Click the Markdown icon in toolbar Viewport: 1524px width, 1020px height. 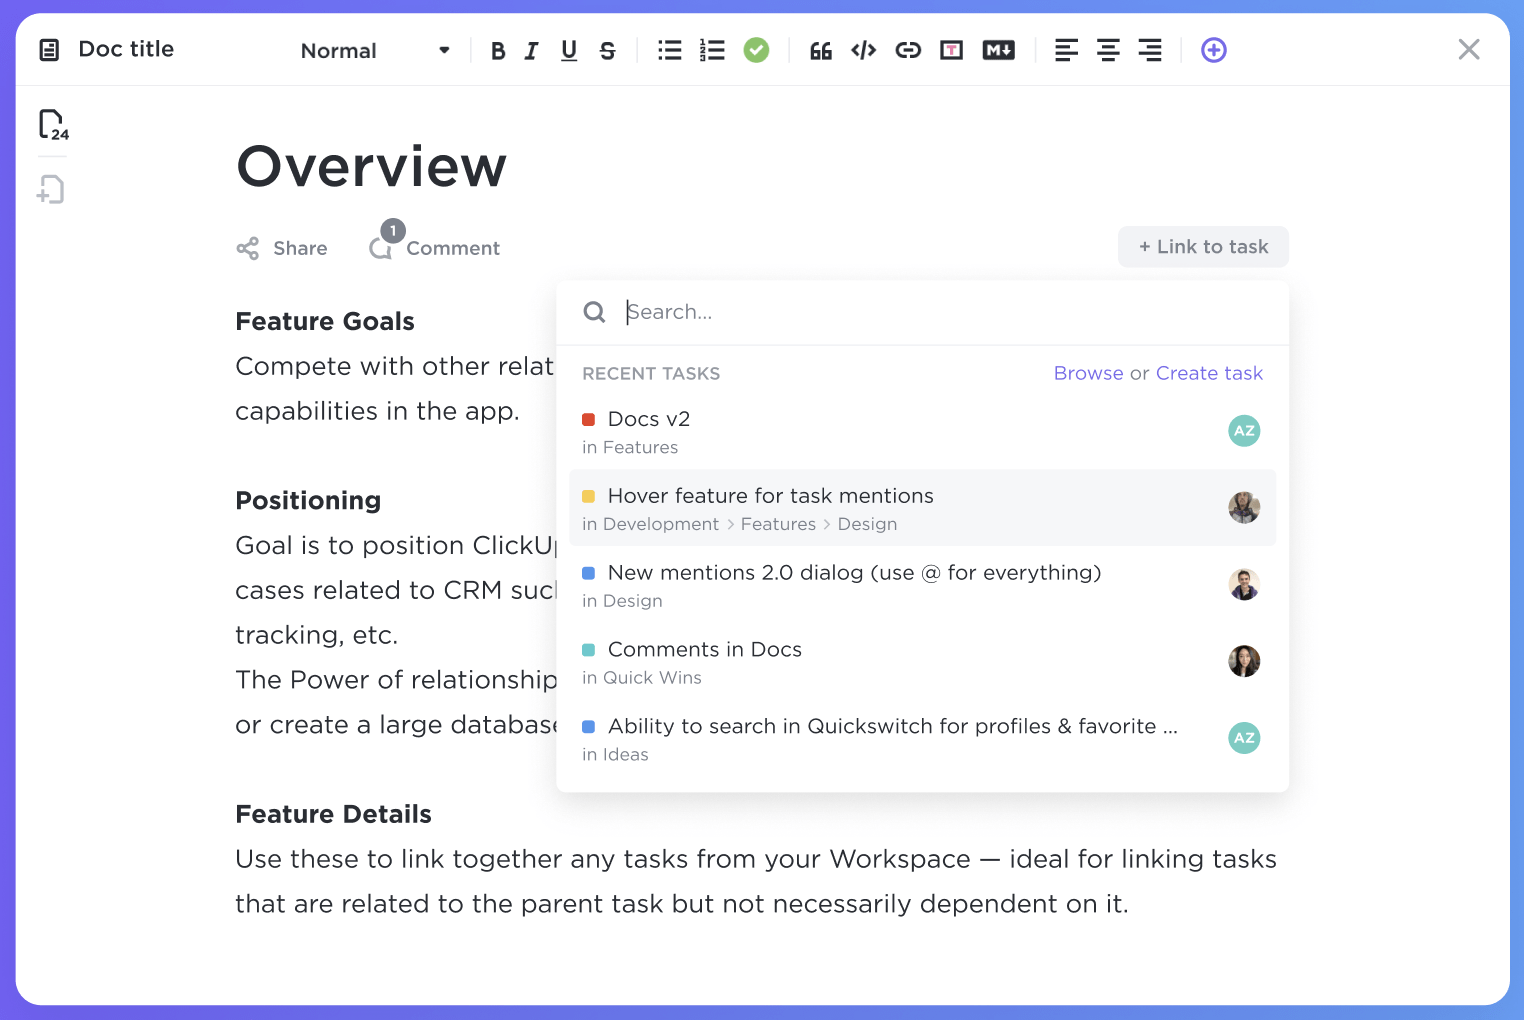pos(998,50)
